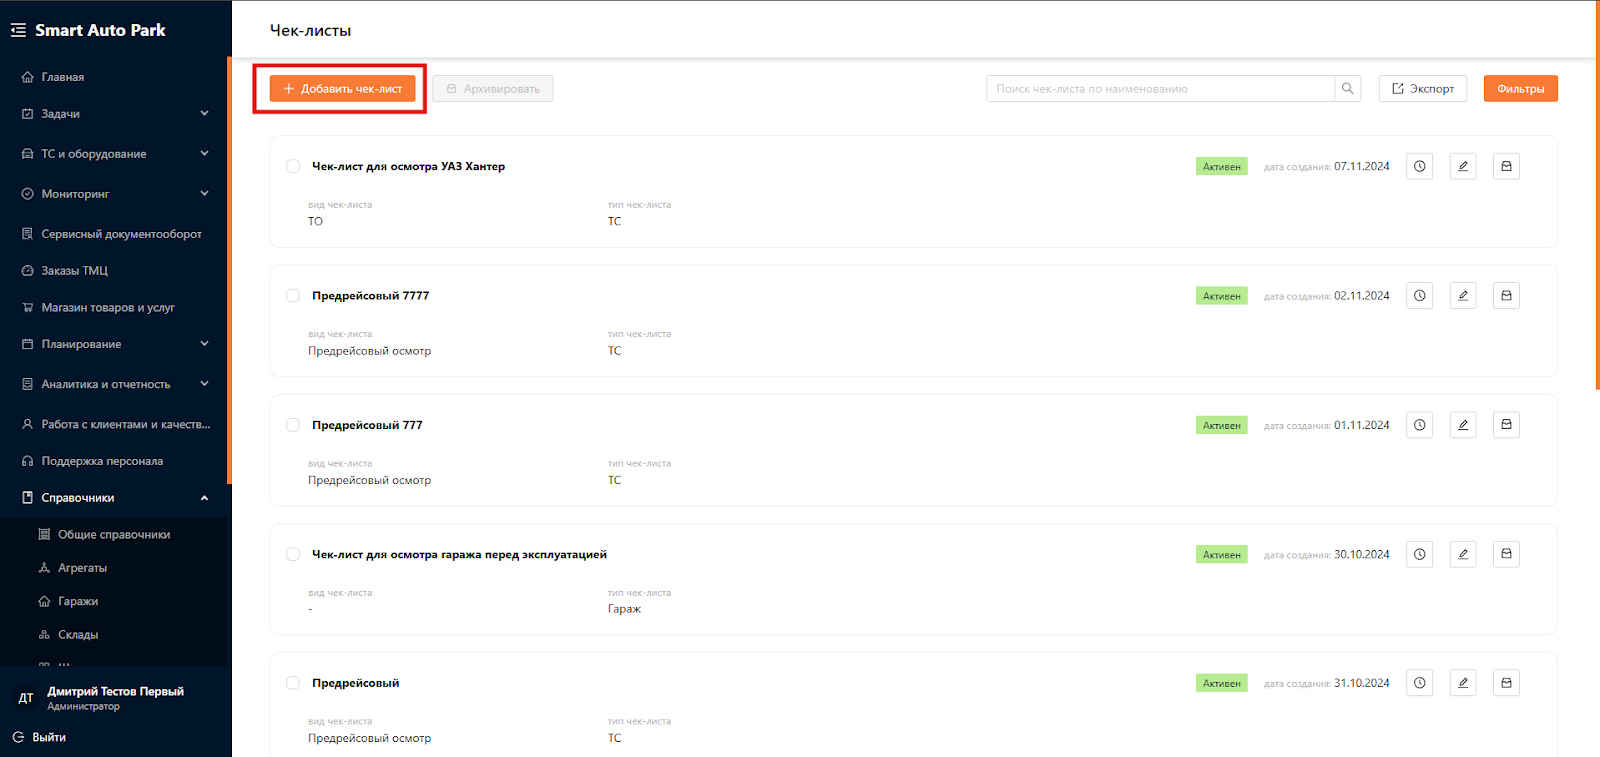Expand ТС и оборудование menu chevron
This screenshot has width=1600, height=757.
tap(204, 153)
